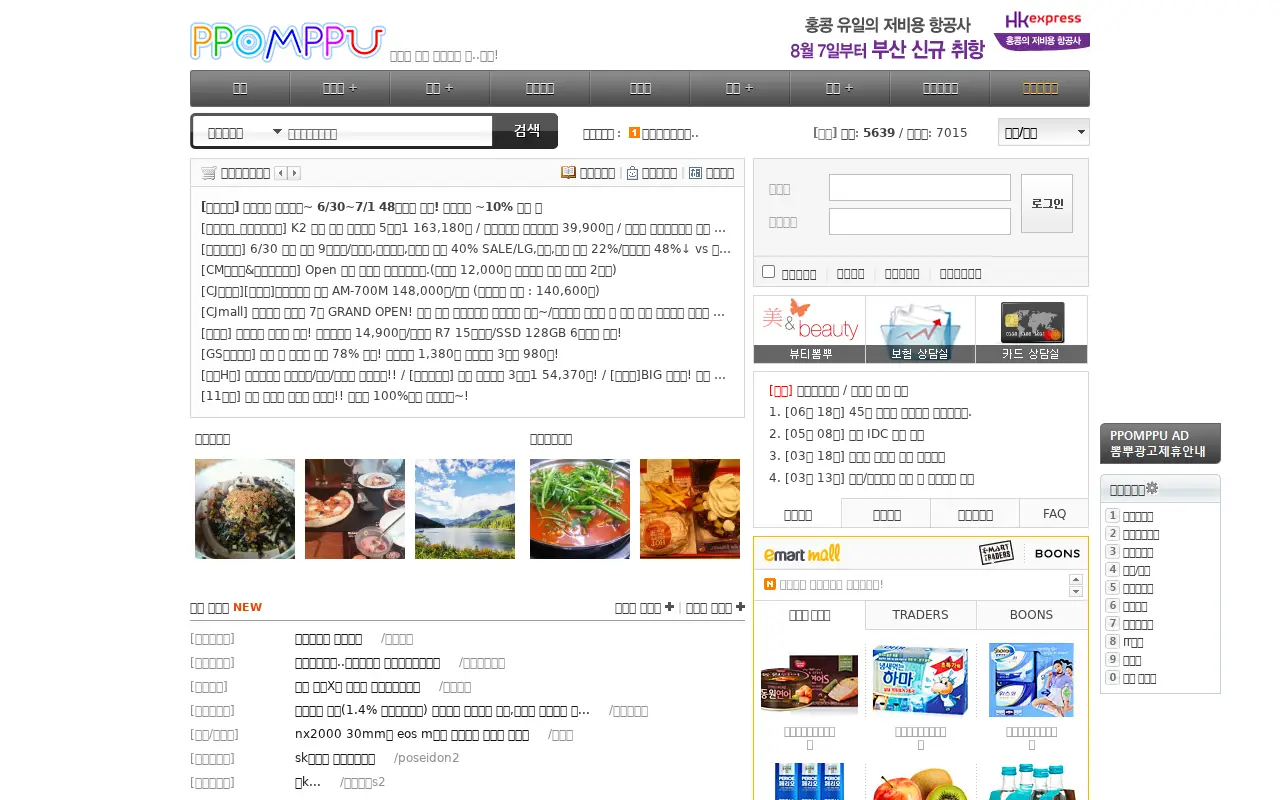
Task: Open the credit card banner
Action: pyautogui.click(x=1031, y=329)
